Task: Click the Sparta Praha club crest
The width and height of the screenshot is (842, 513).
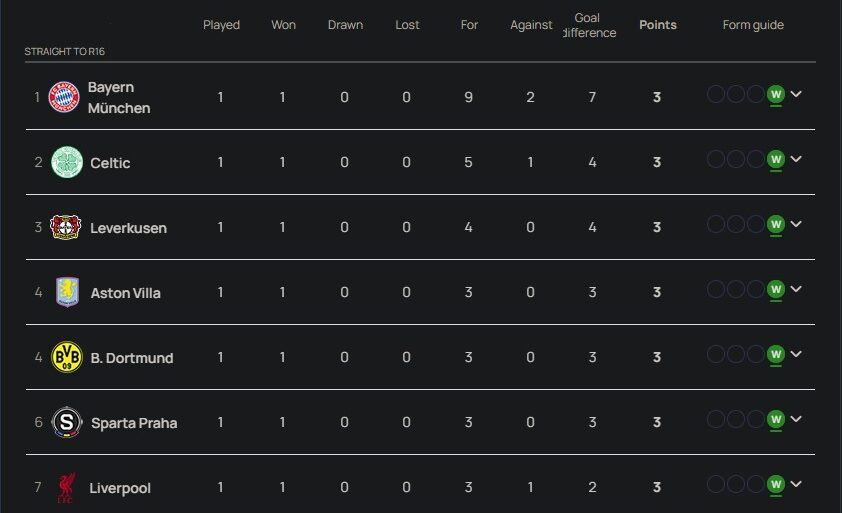Action: coord(67,422)
